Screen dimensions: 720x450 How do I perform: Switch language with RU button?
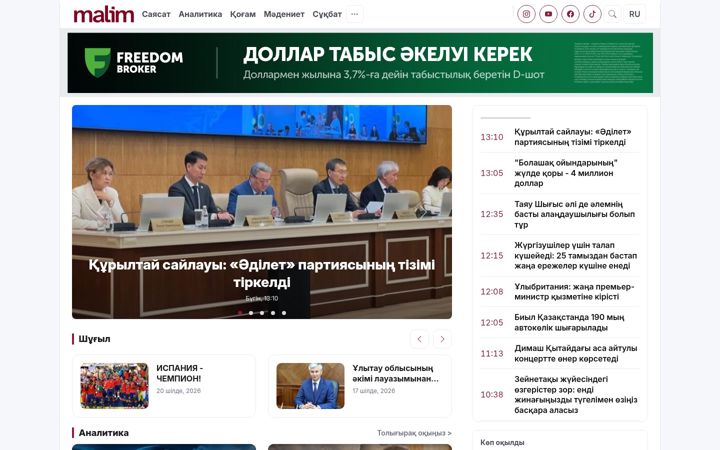(x=635, y=14)
